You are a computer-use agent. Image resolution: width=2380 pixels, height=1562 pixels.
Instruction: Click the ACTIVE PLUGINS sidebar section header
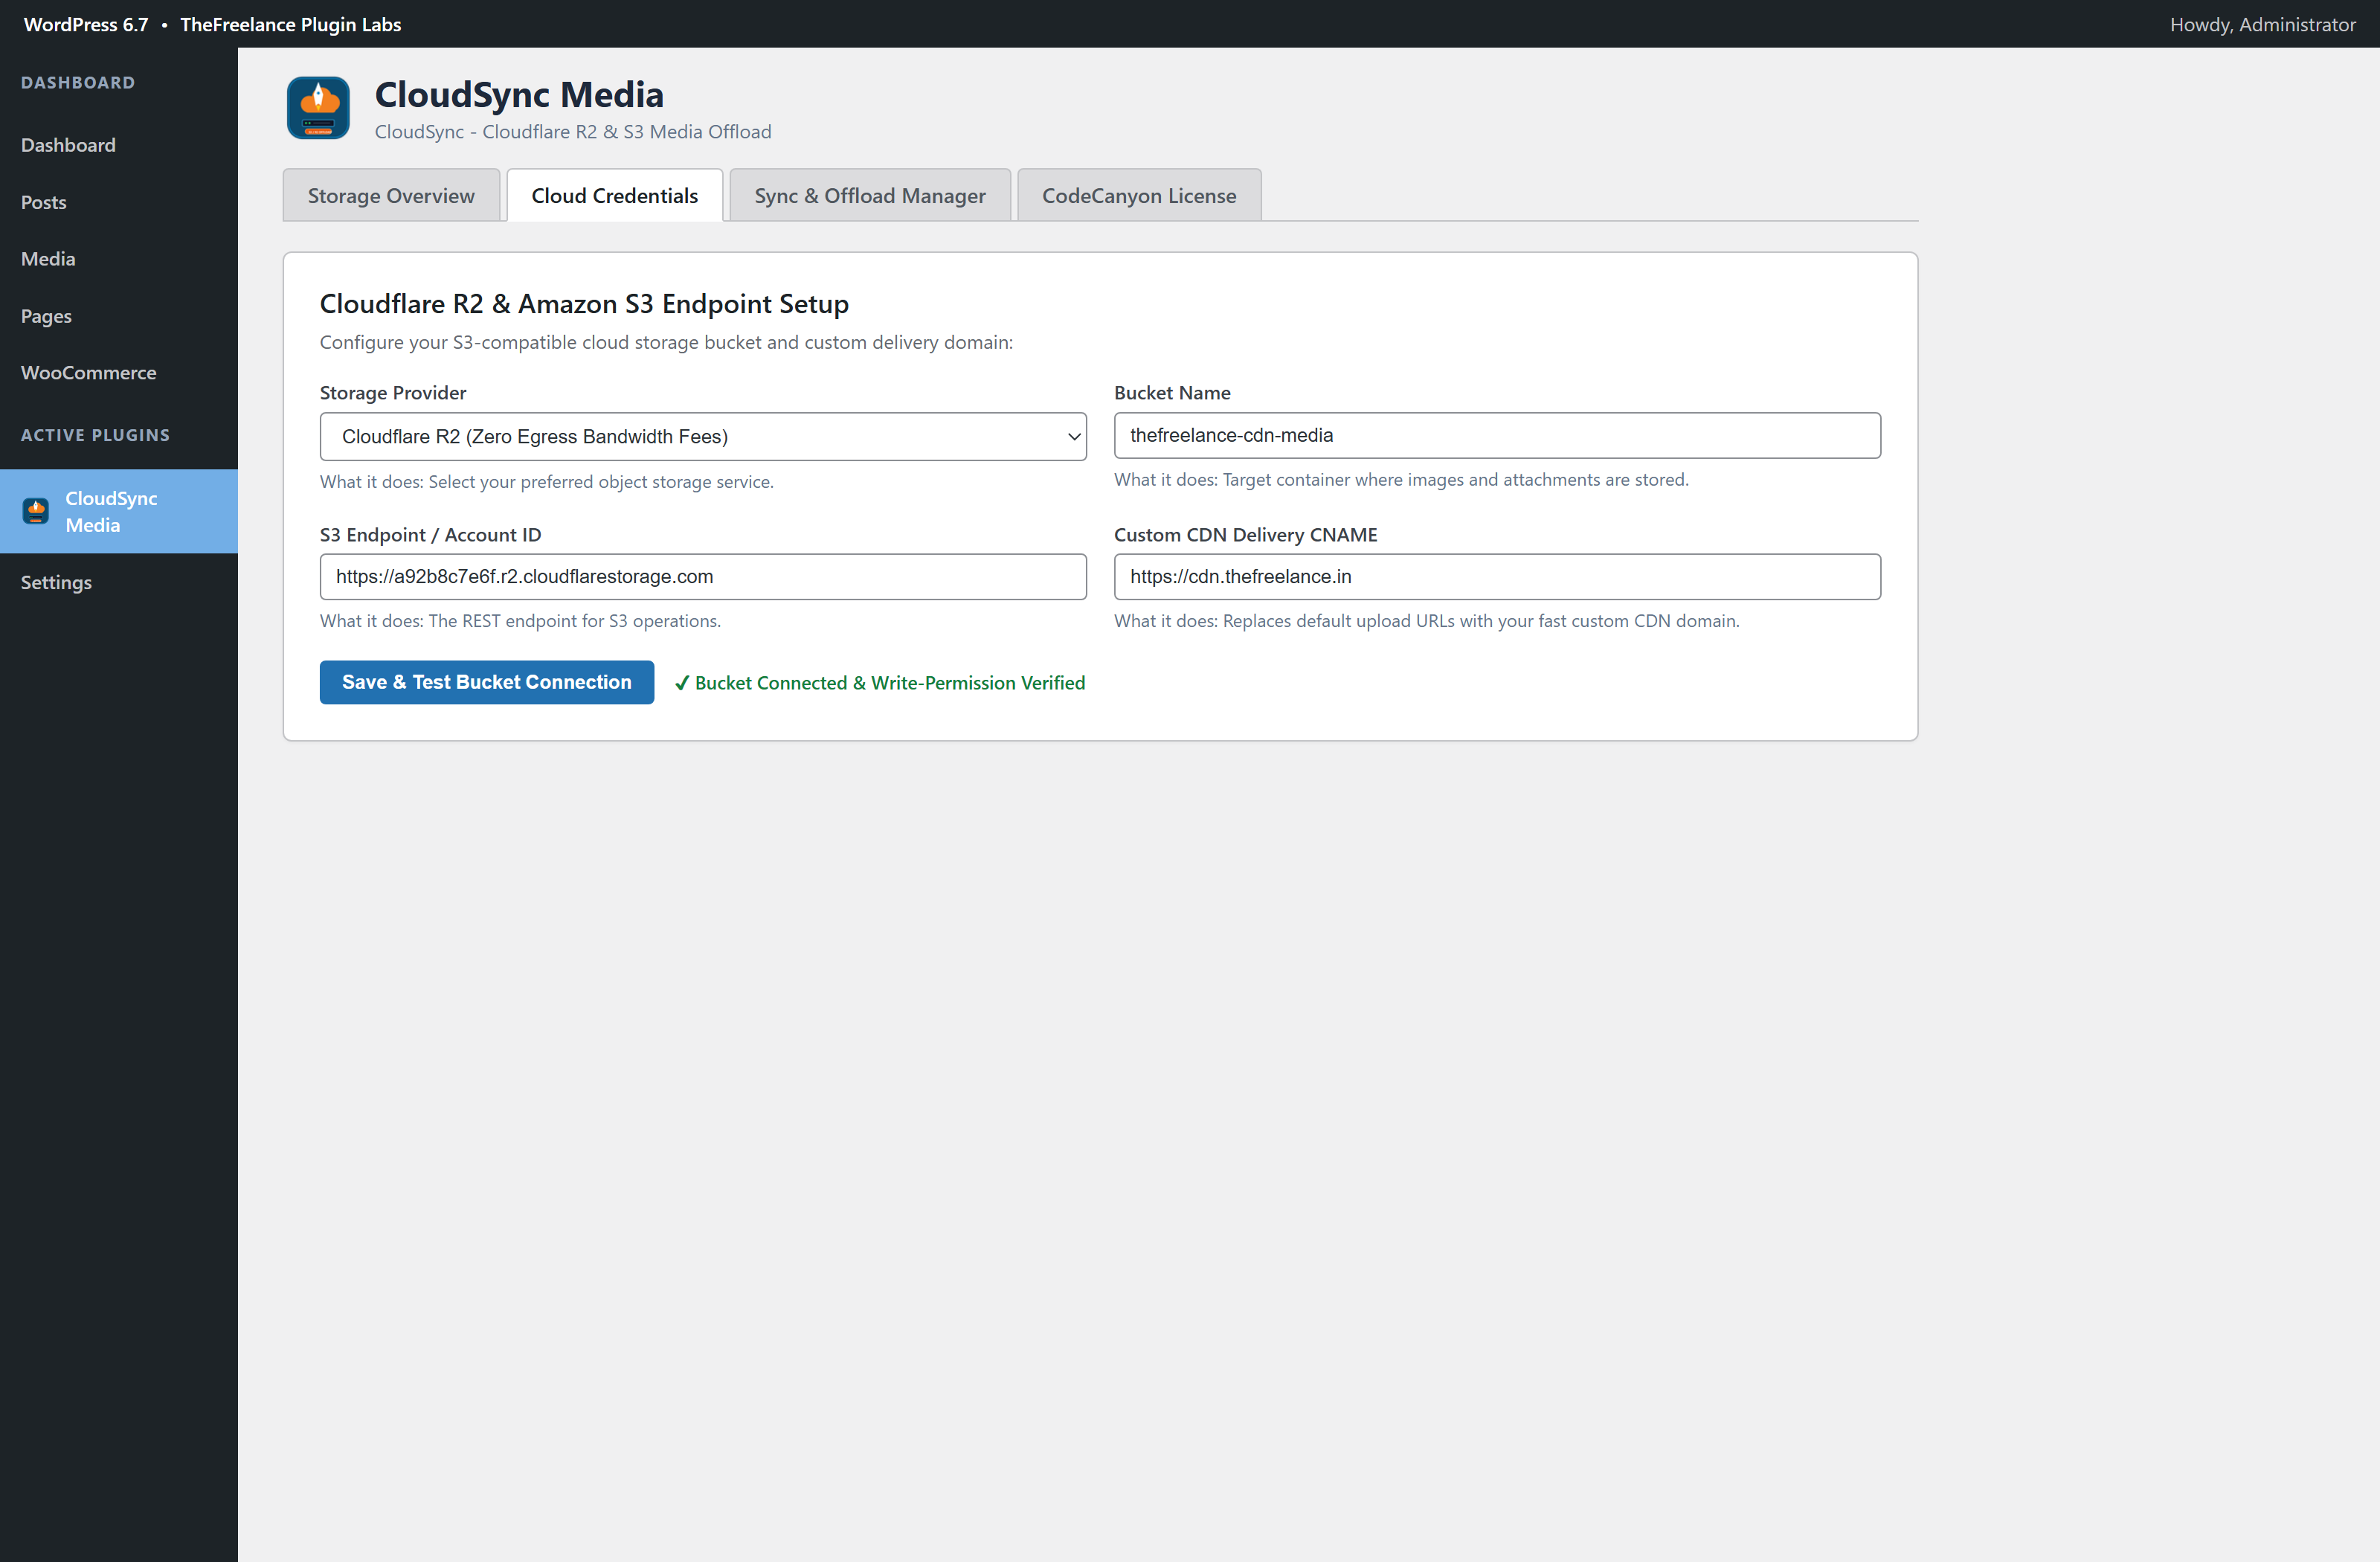click(95, 435)
